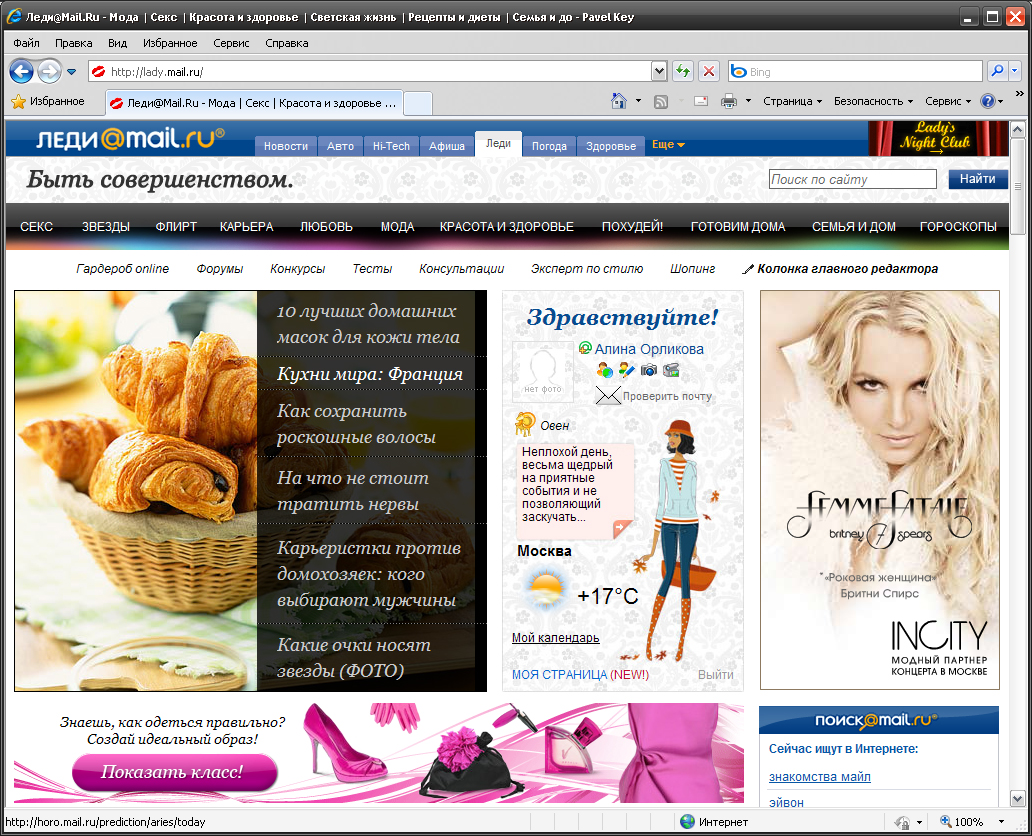Click the Кухни мира: Франция headline
This screenshot has width=1032, height=836.
(x=370, y=374)
